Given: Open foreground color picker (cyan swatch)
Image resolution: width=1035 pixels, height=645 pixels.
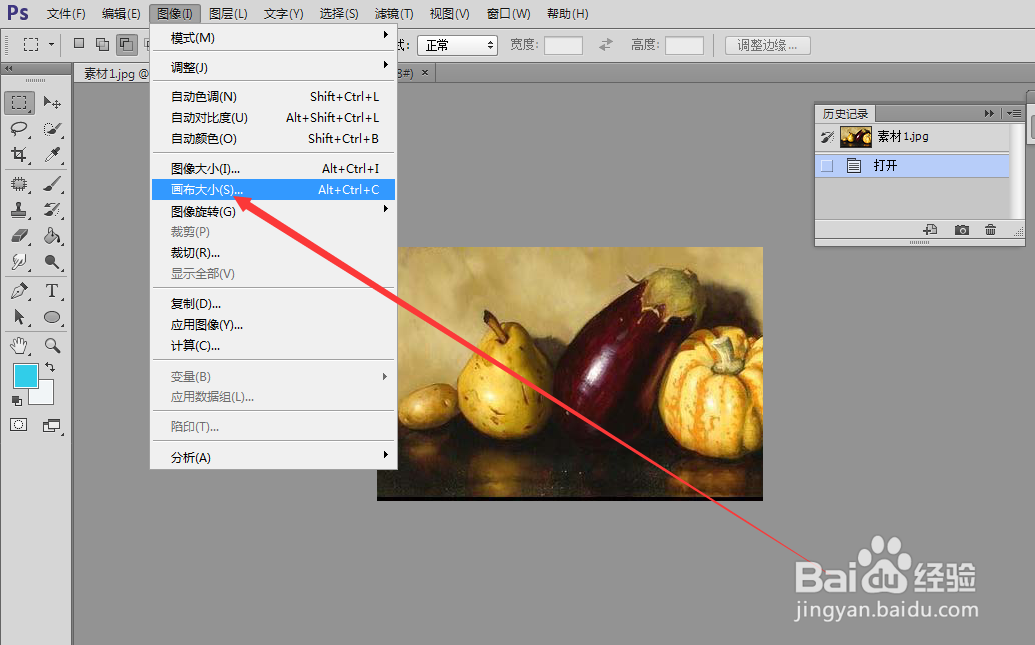Looking at the screenshot, I should coord(24,375).
